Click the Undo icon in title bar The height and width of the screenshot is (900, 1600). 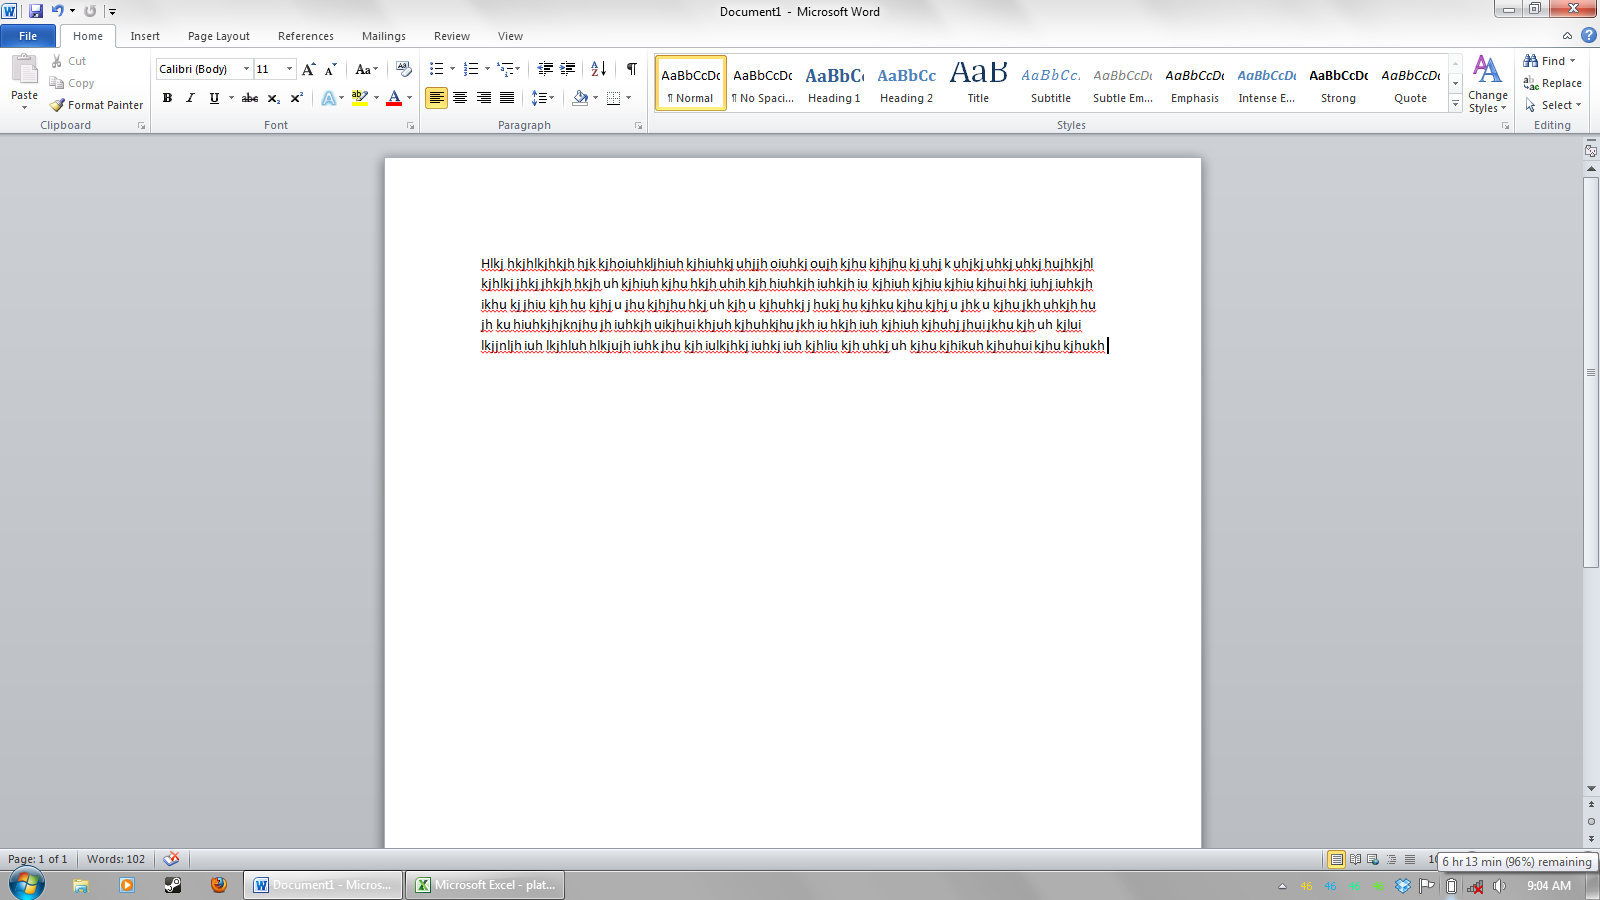click(x=57, y=11)
